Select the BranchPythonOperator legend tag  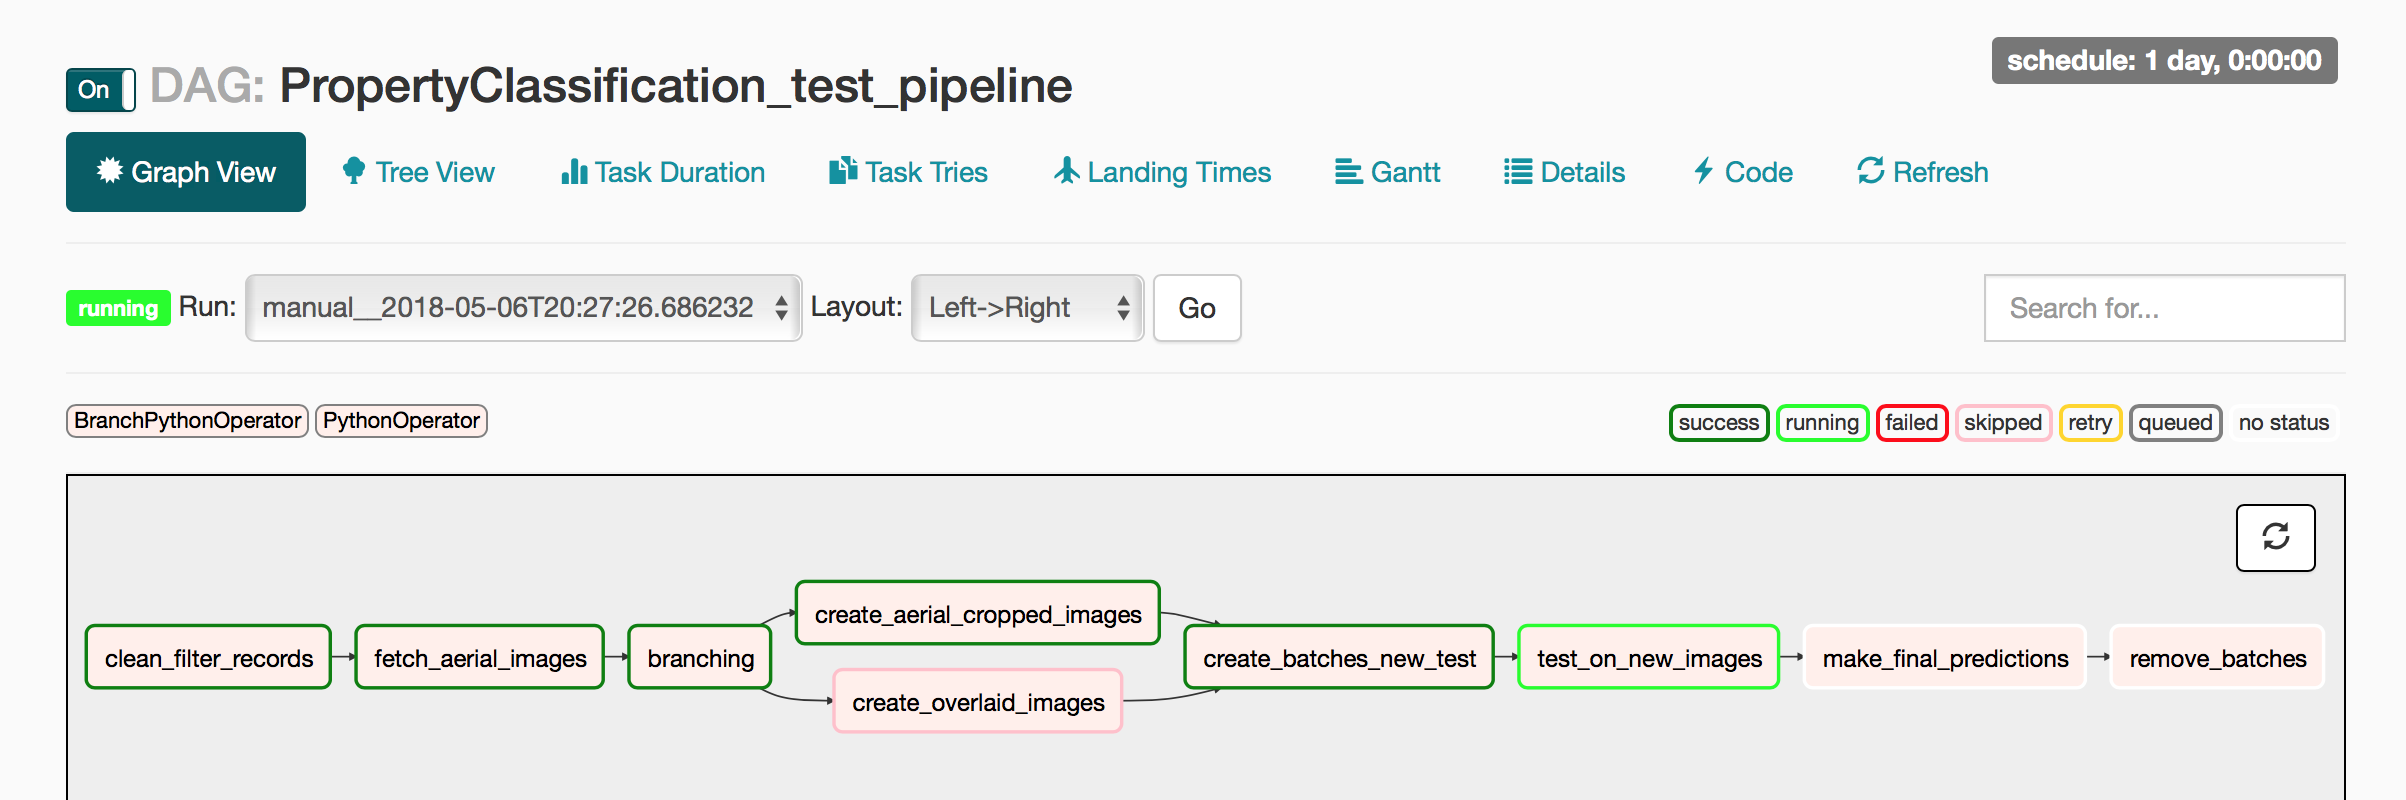(187, 421)
